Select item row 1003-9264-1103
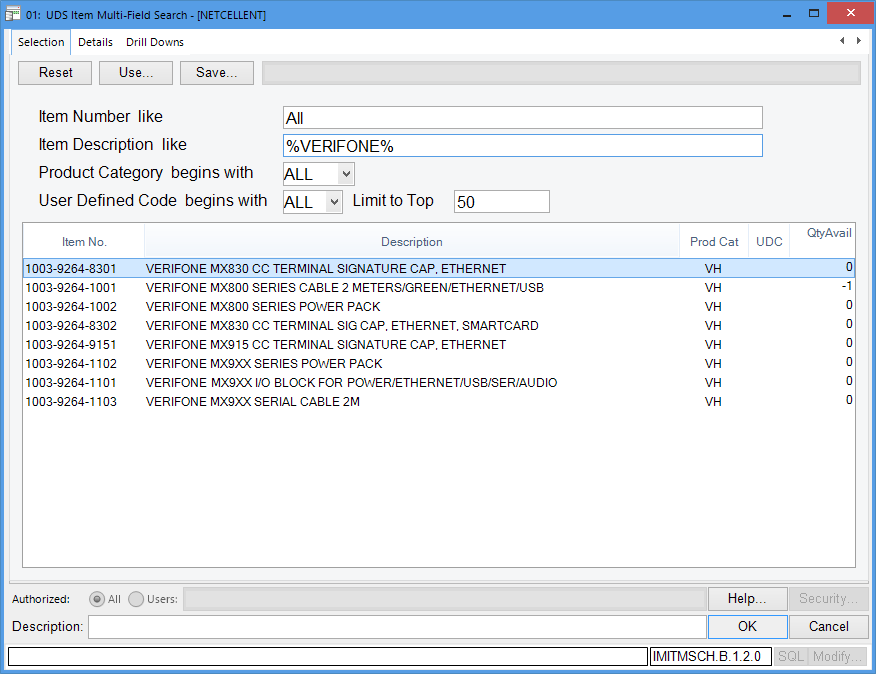The height and width of the screenshot is (674, 876). [x=439, y=401]
